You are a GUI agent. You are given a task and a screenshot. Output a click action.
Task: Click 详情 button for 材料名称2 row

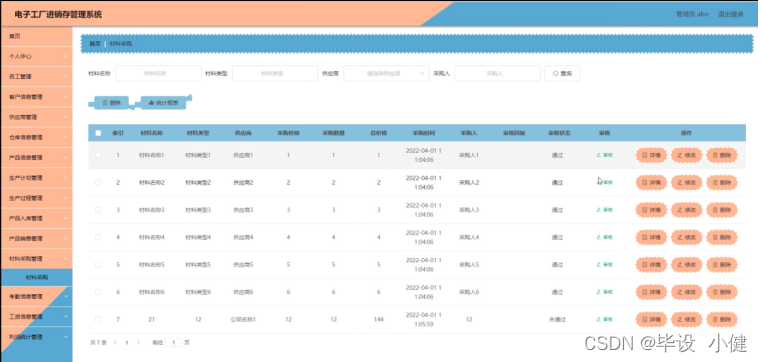coord(651,183)
